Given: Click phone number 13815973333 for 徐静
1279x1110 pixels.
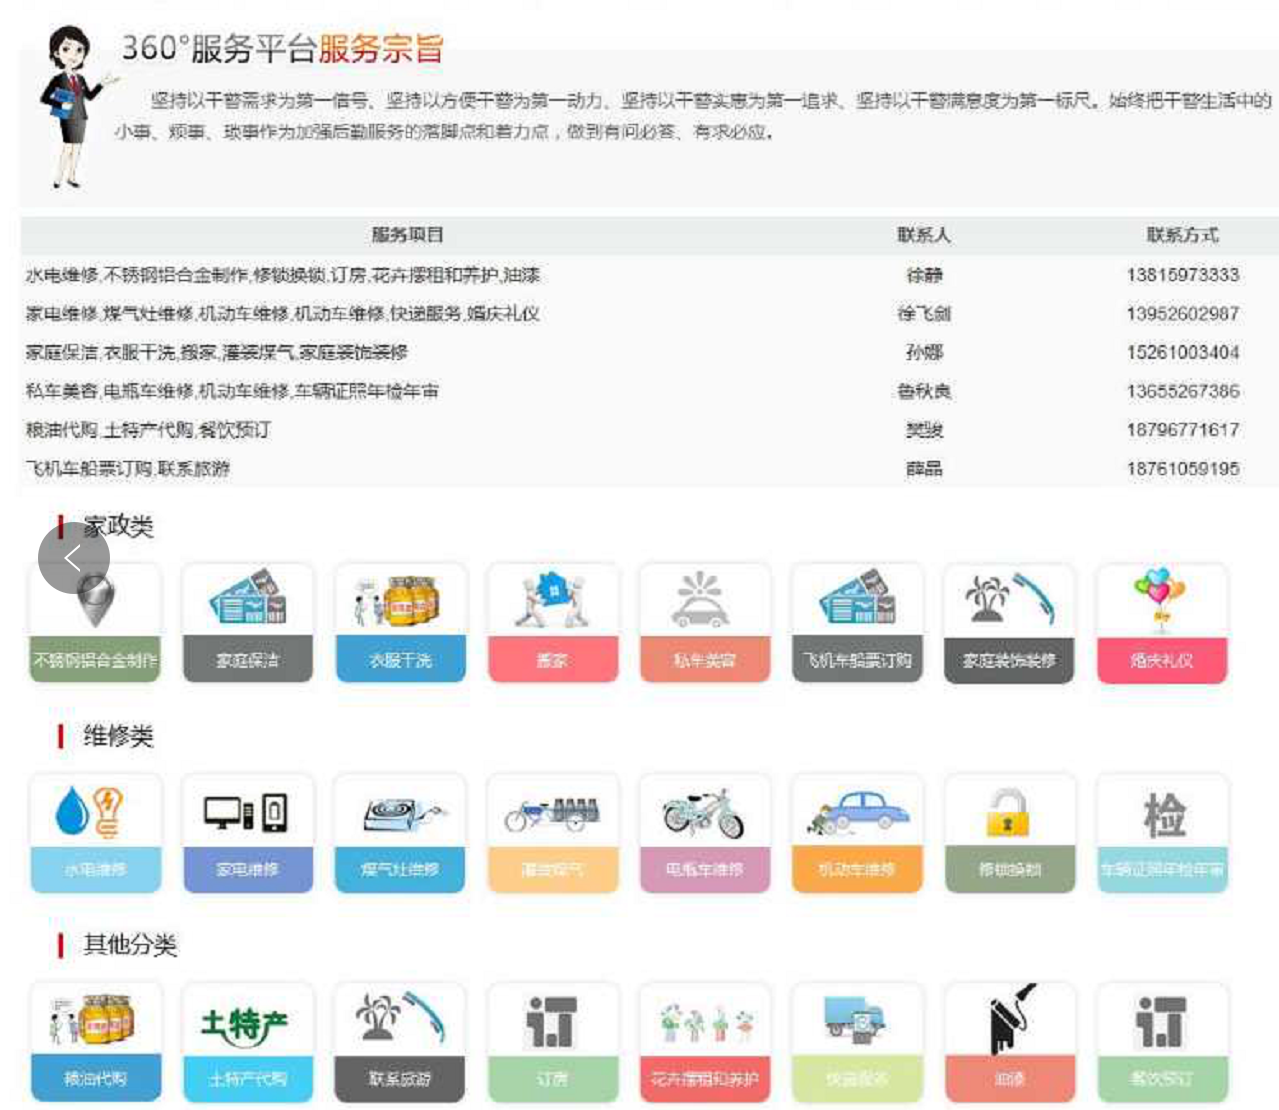Looking at the screenshot, I should [1182, 275].
